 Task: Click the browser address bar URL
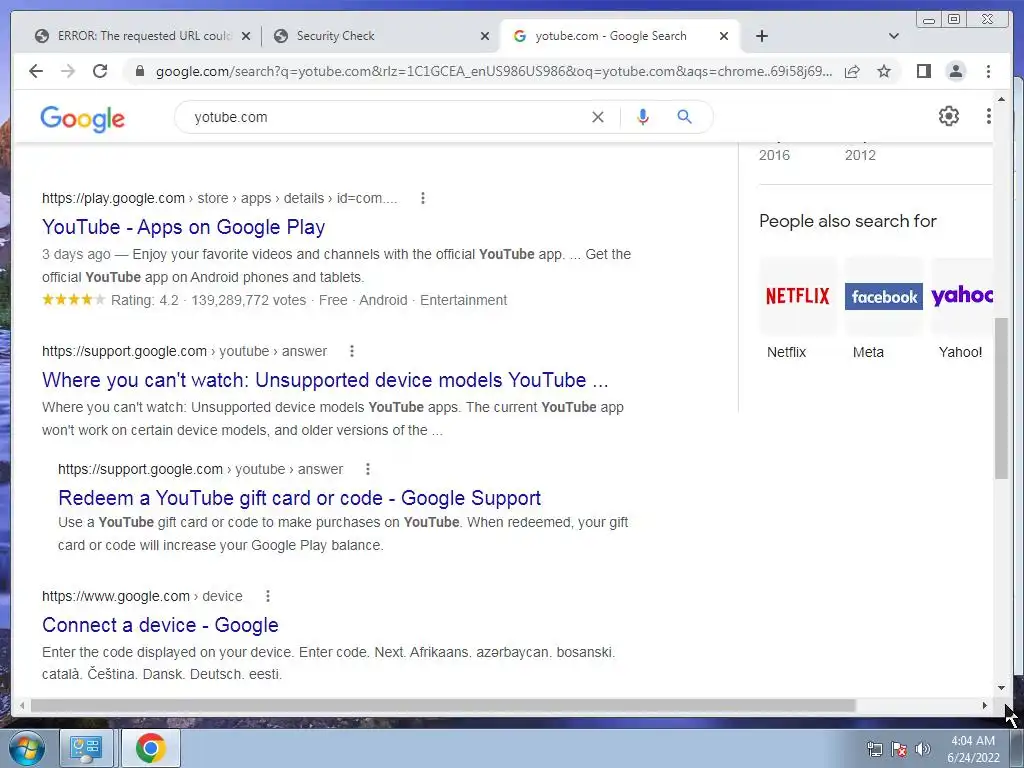pyautogui.click(x=494, y=71)
